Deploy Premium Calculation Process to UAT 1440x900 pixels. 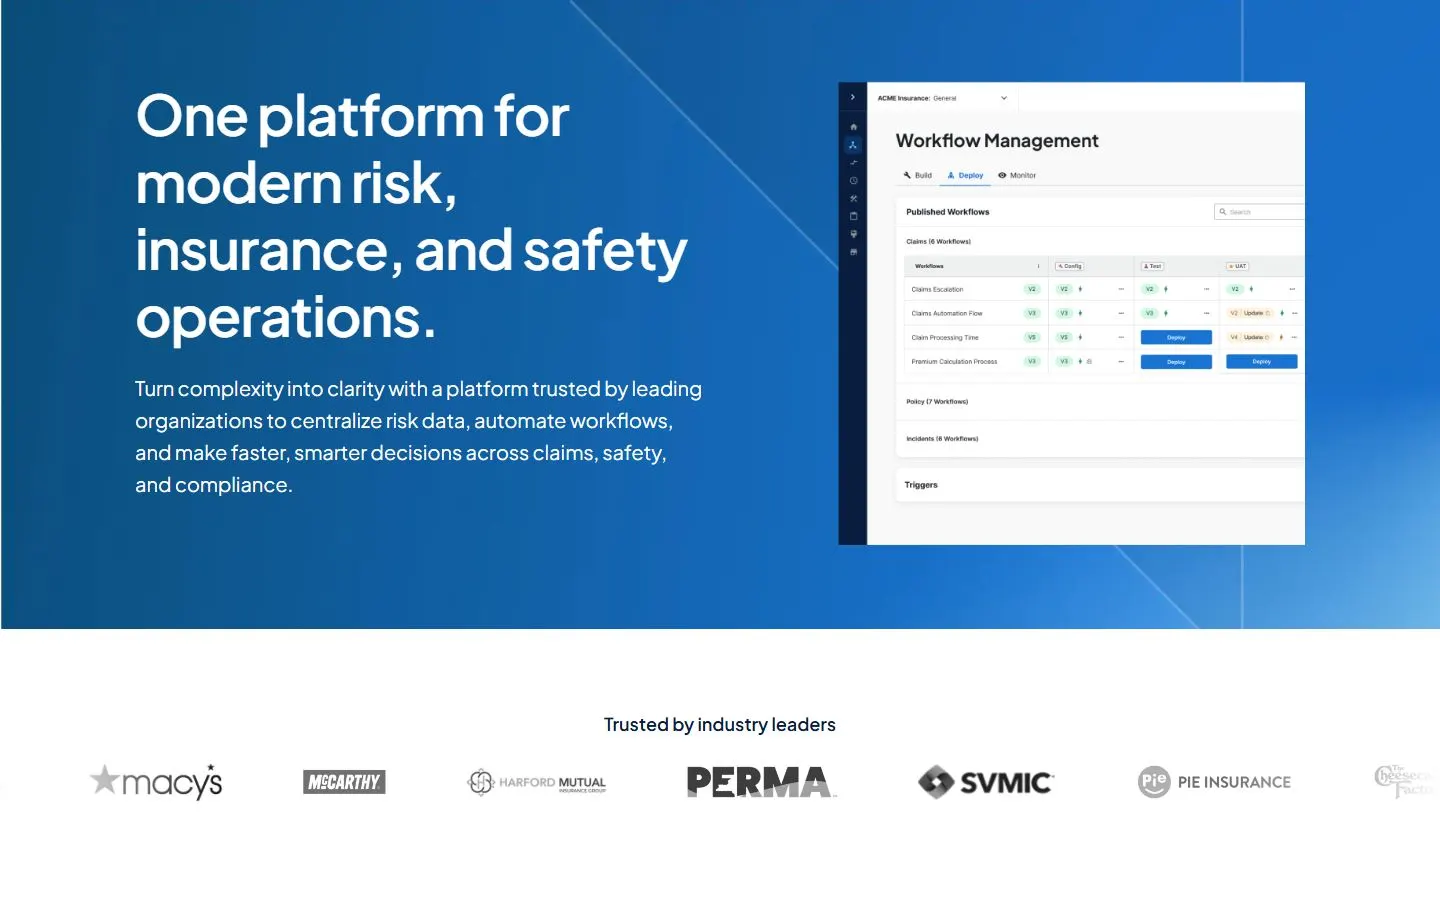(1262, 362)
